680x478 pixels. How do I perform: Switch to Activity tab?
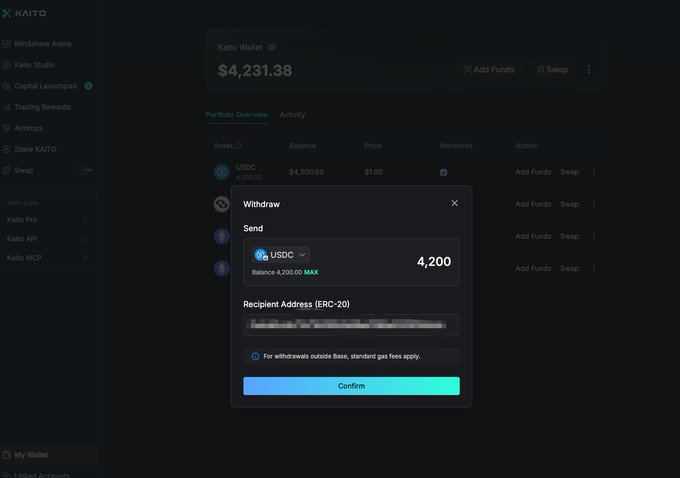point(292,115)
